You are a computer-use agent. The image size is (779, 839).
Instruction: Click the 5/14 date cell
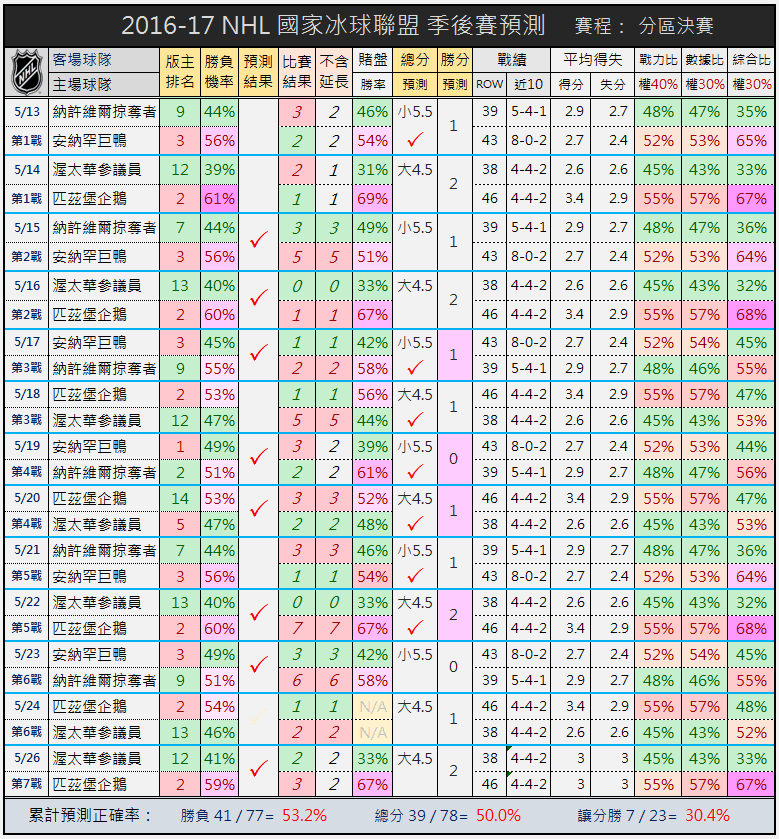27,170
